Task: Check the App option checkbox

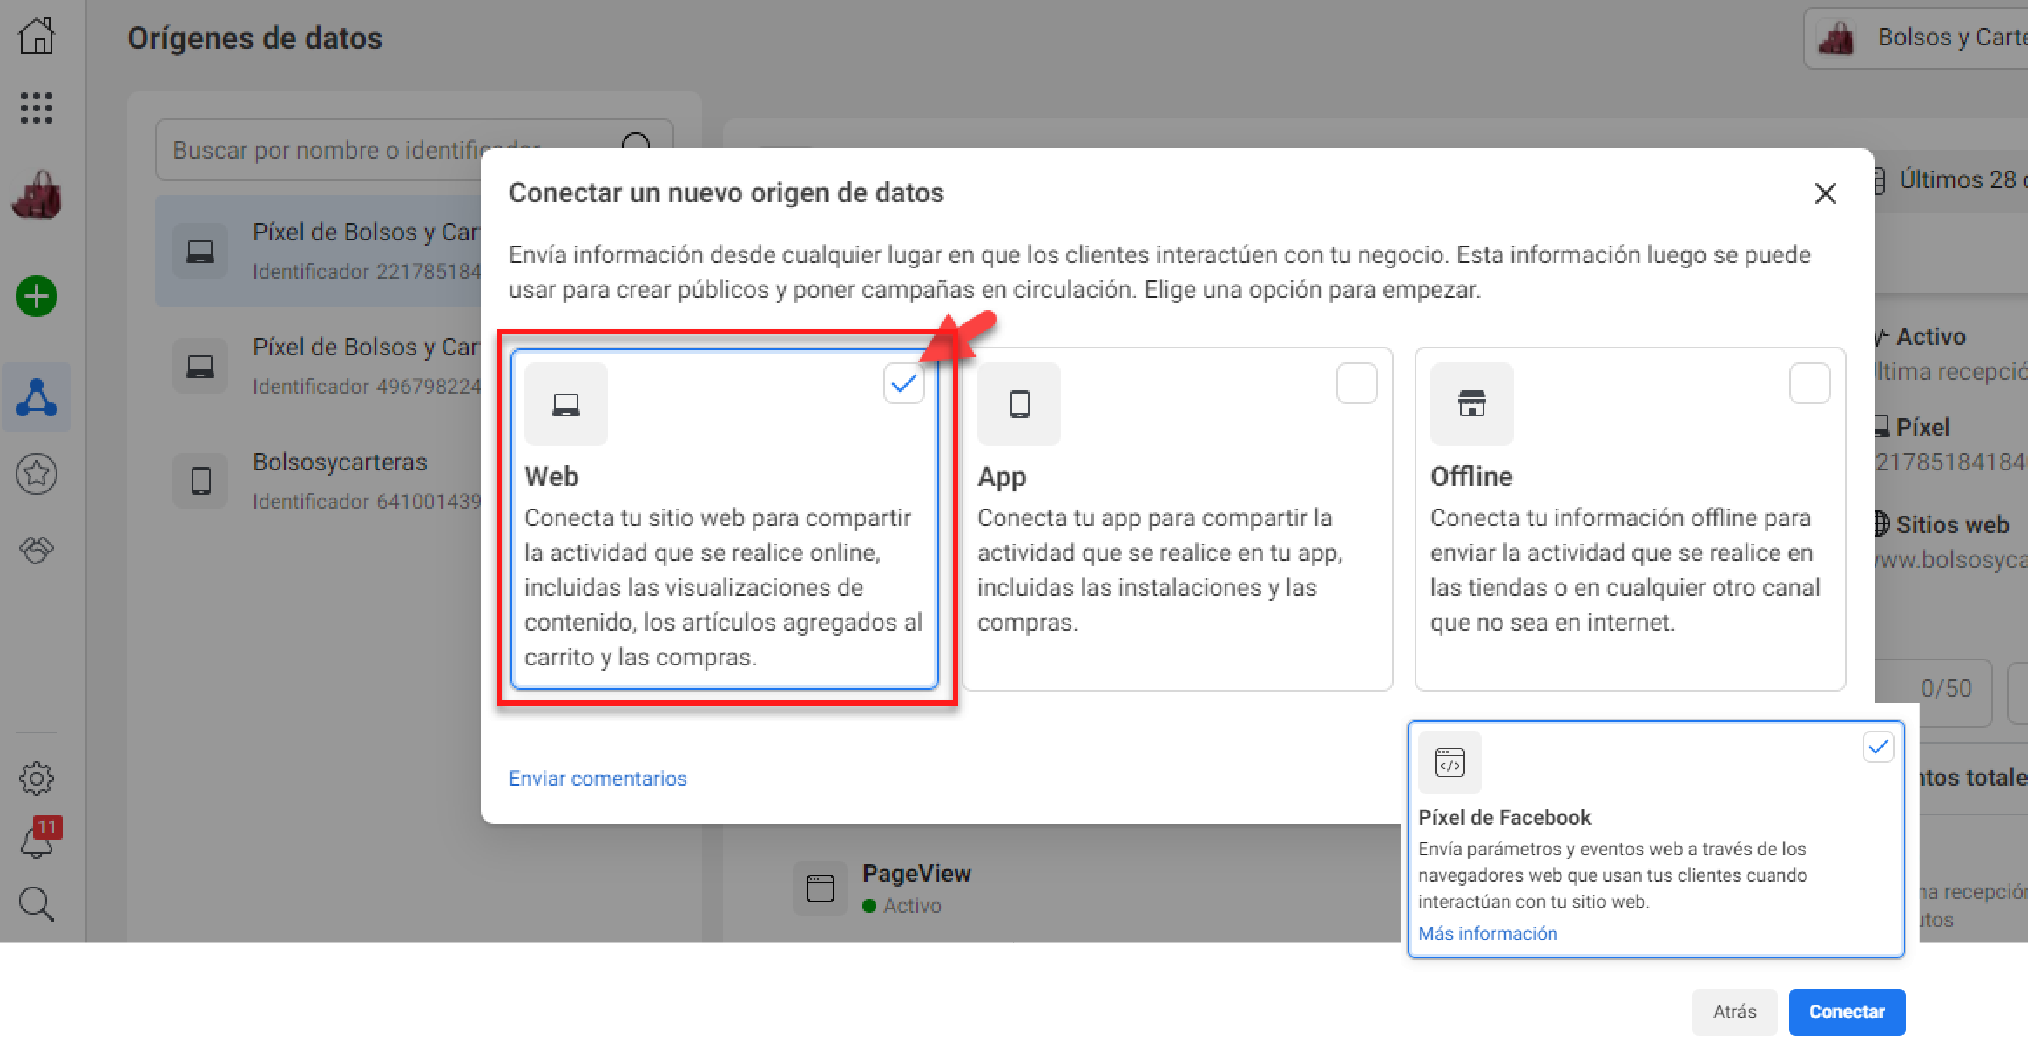Action: pos(1357,383)
